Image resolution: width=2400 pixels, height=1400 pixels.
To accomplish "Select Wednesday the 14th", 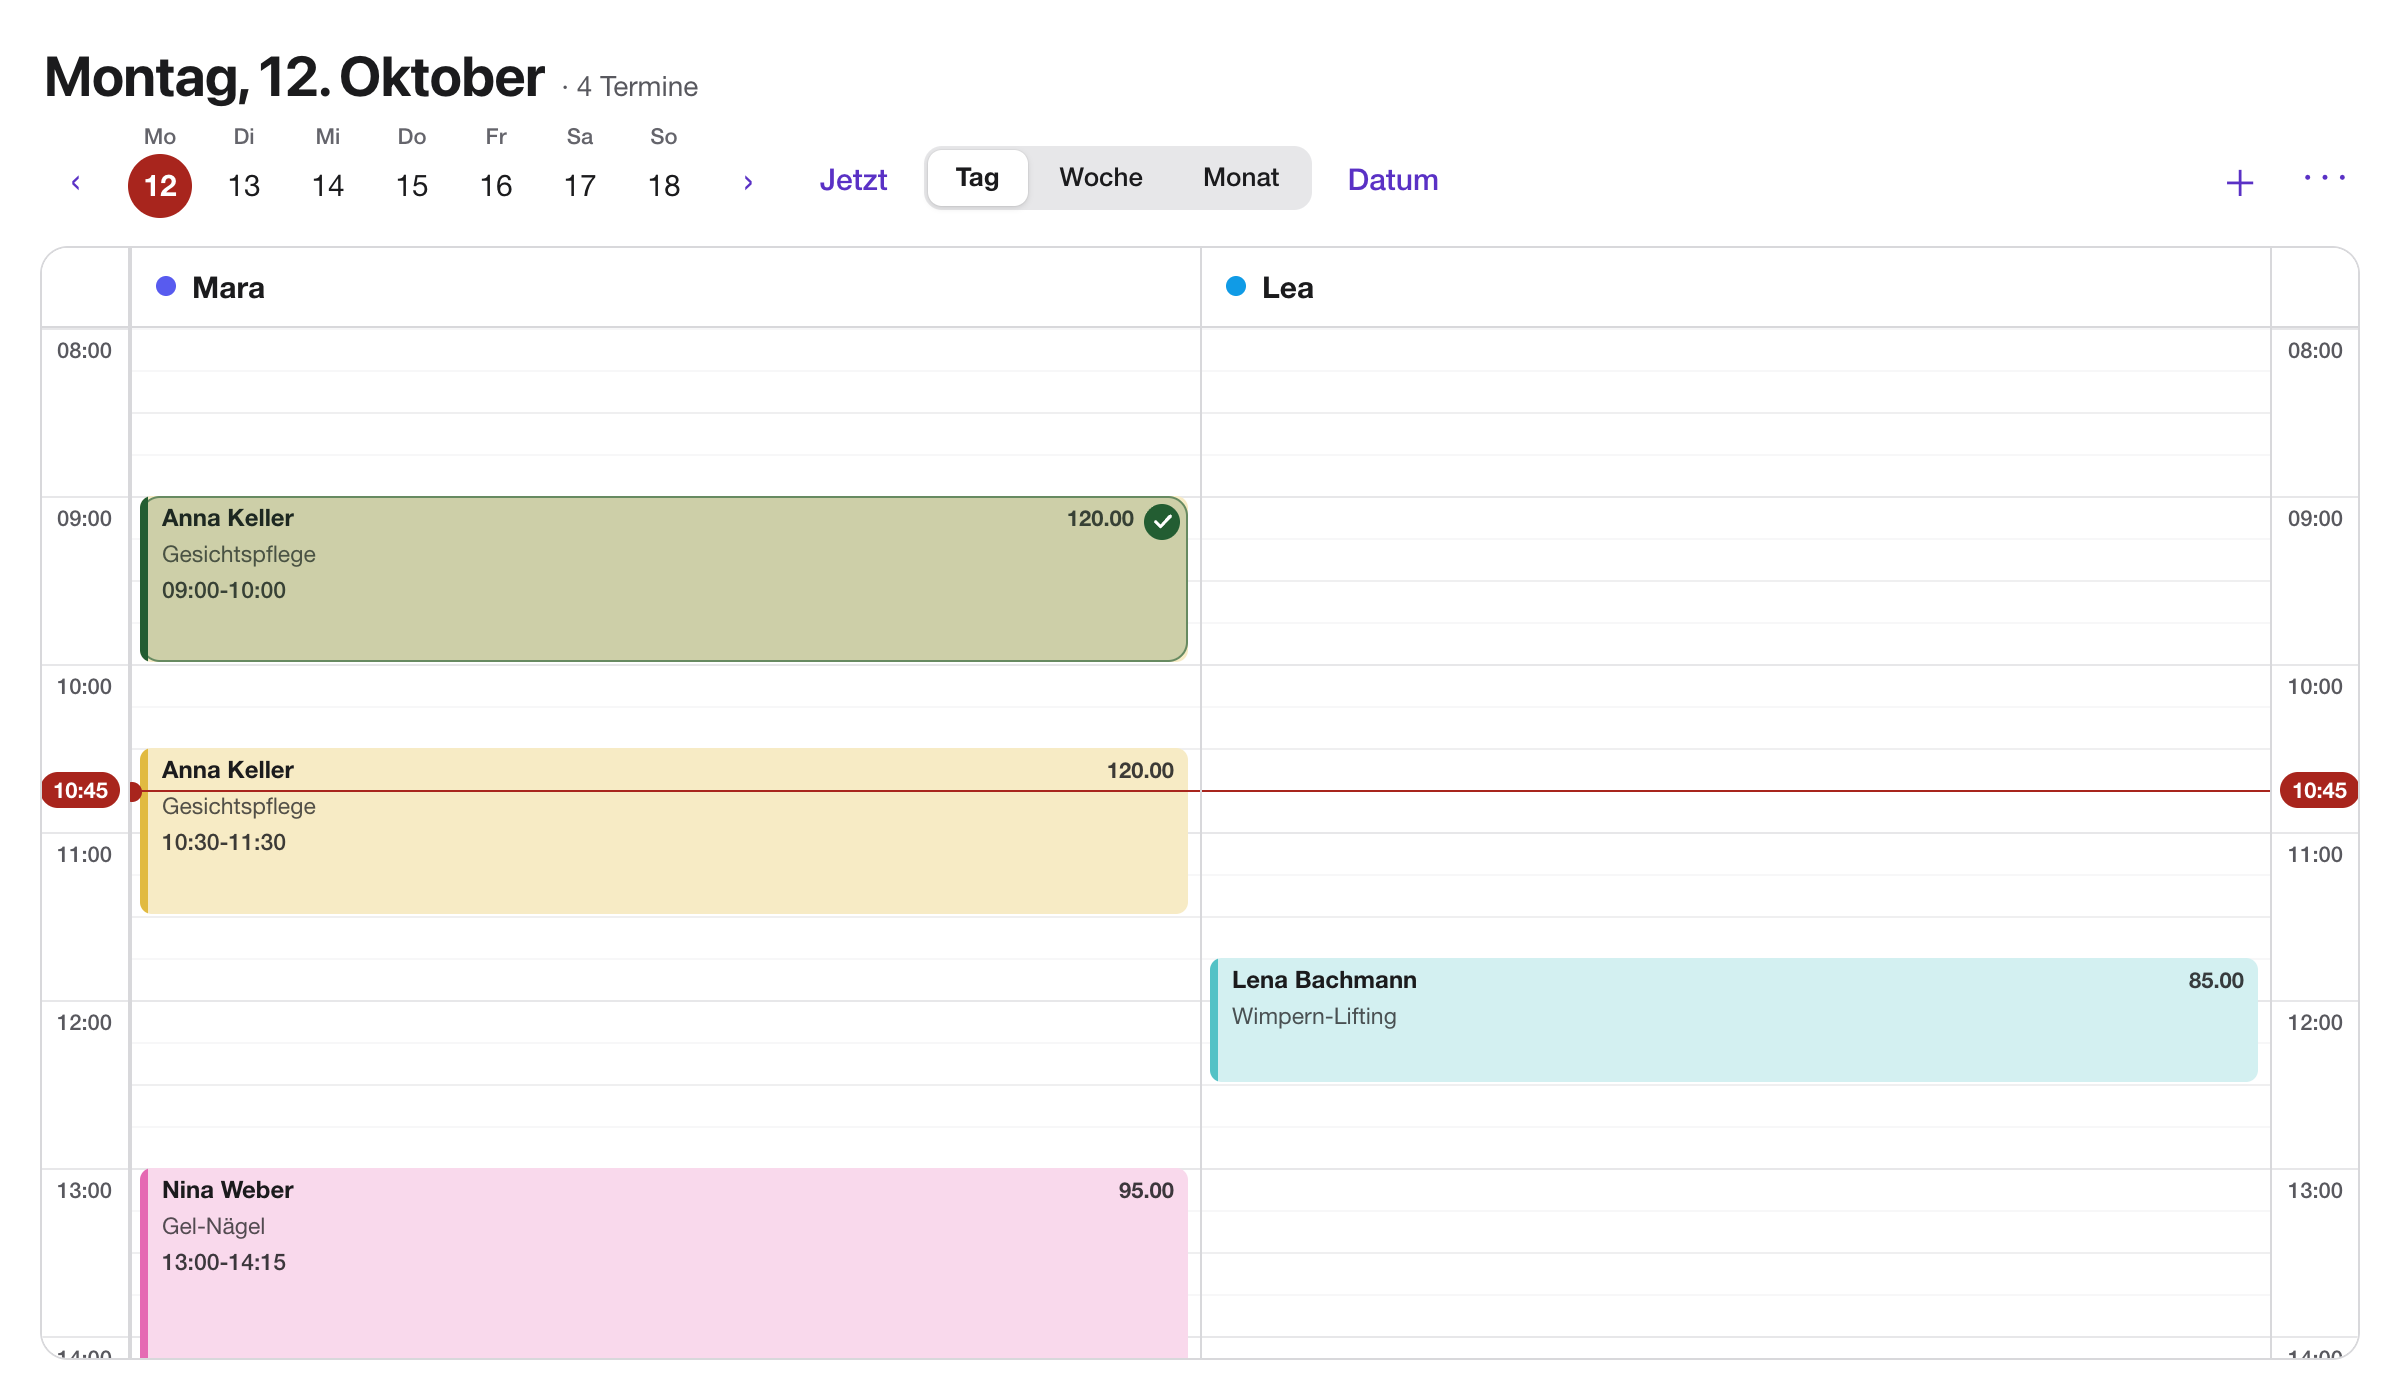I will point(328,186).
